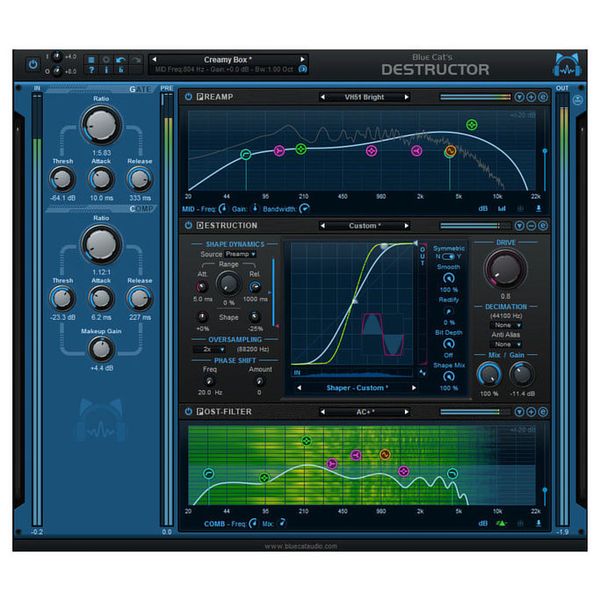
Task: Expand the Post-Filter section with plus icon
Action: click(x=531, y=412)
